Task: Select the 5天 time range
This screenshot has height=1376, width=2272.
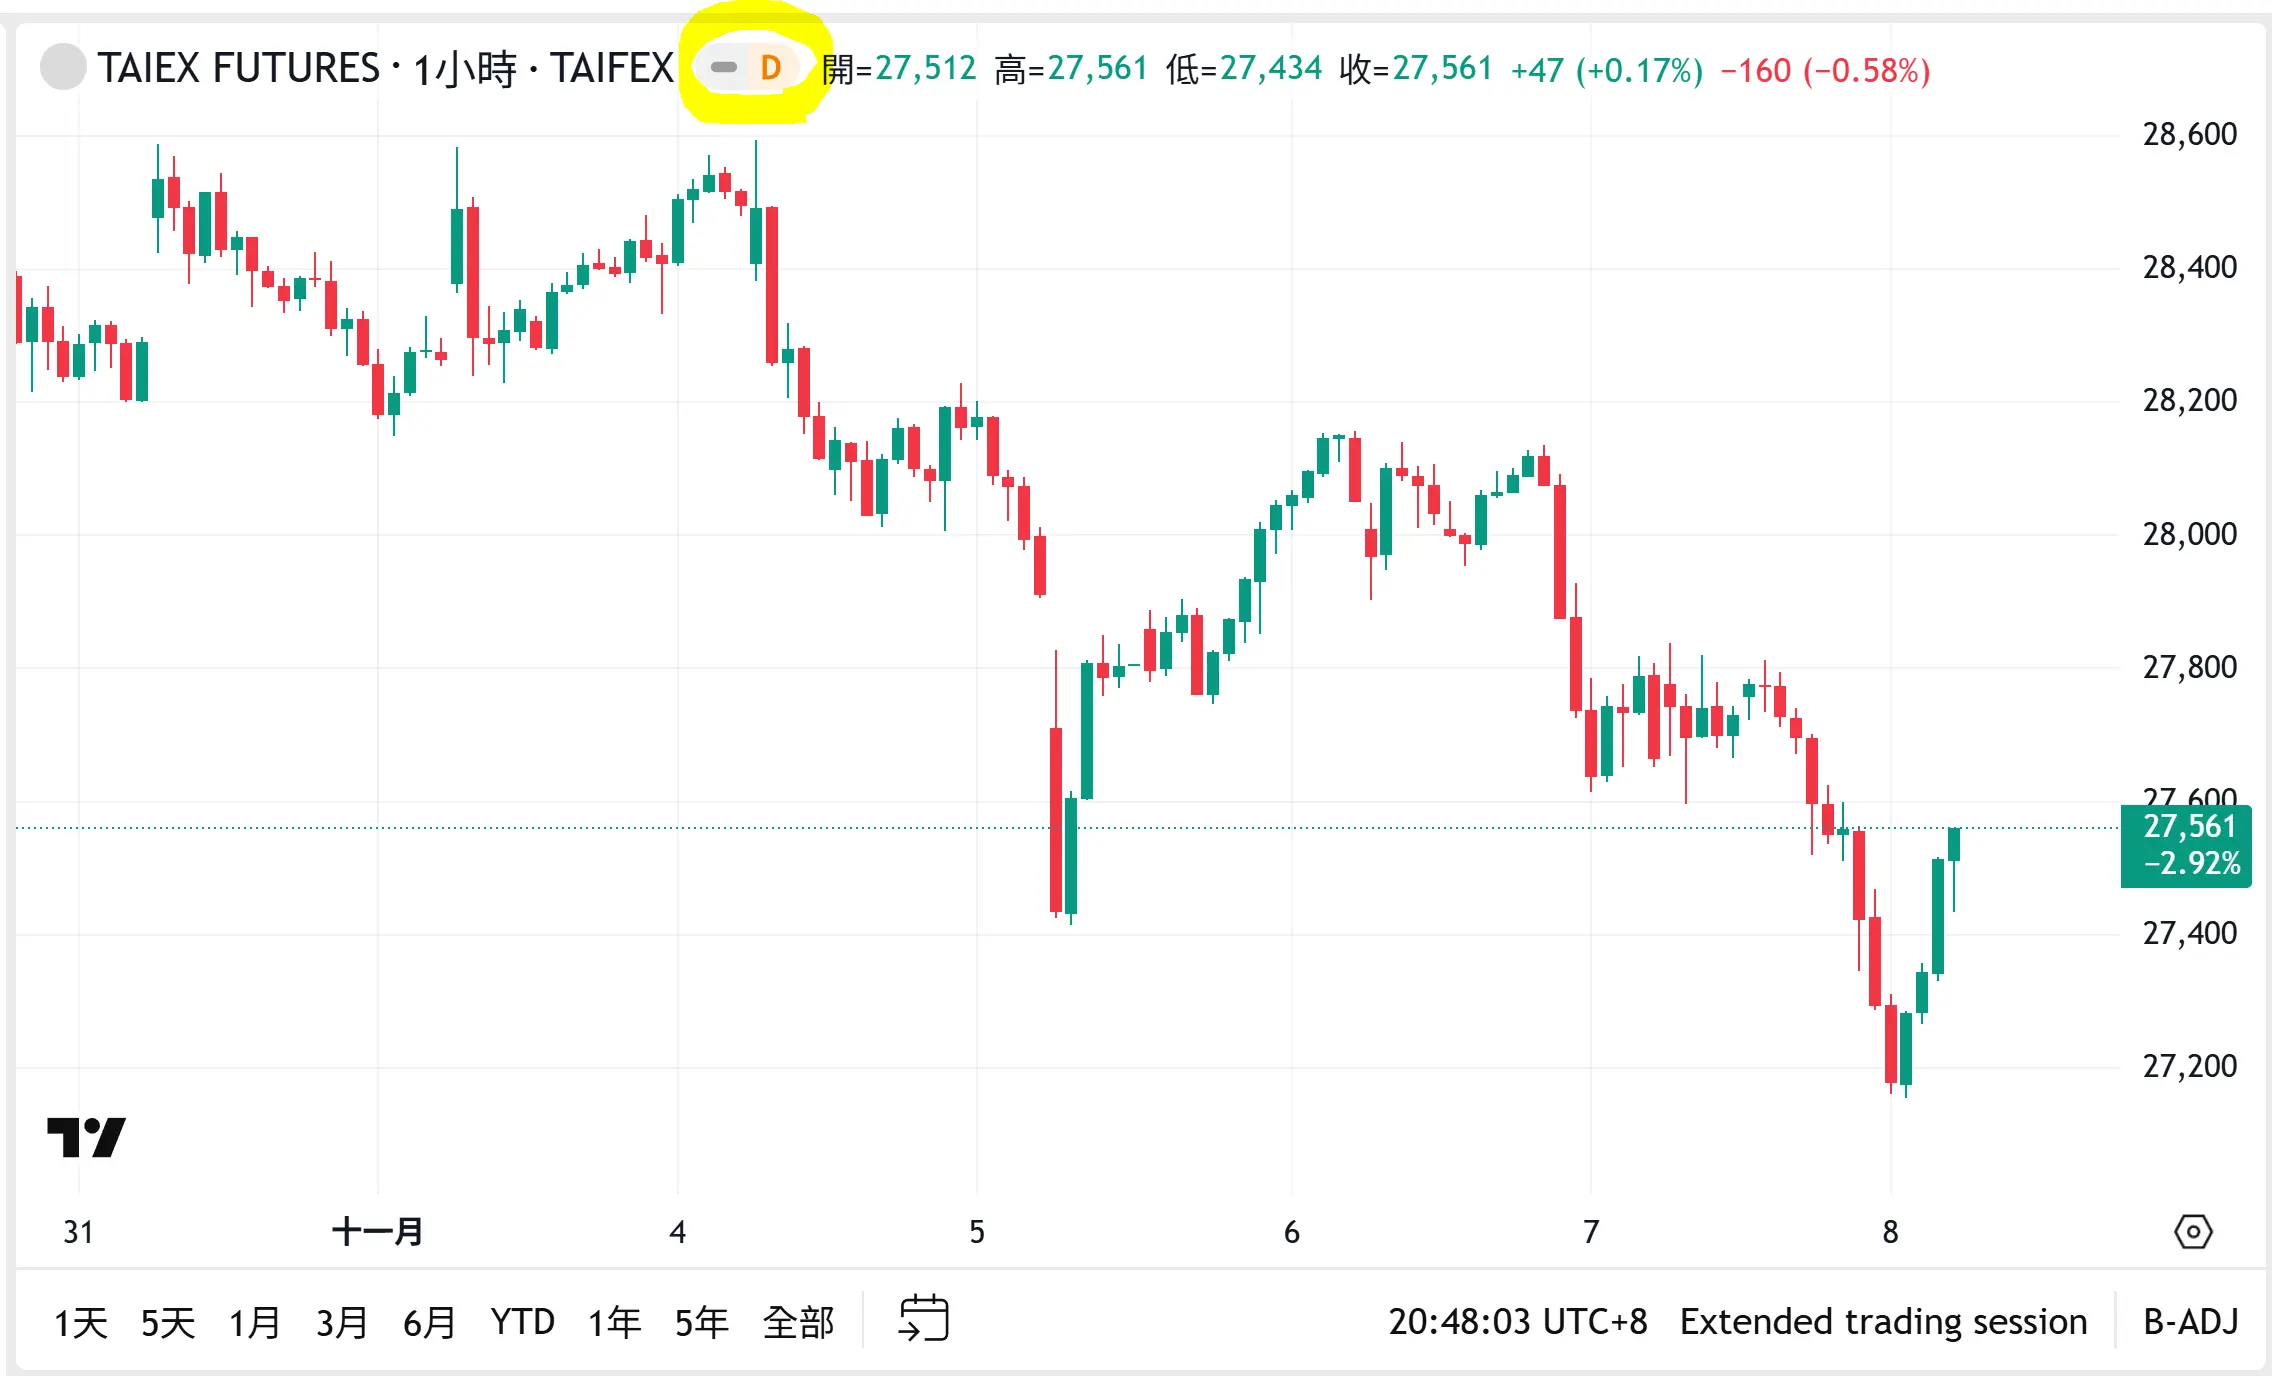Action: tap(168, 1322)
